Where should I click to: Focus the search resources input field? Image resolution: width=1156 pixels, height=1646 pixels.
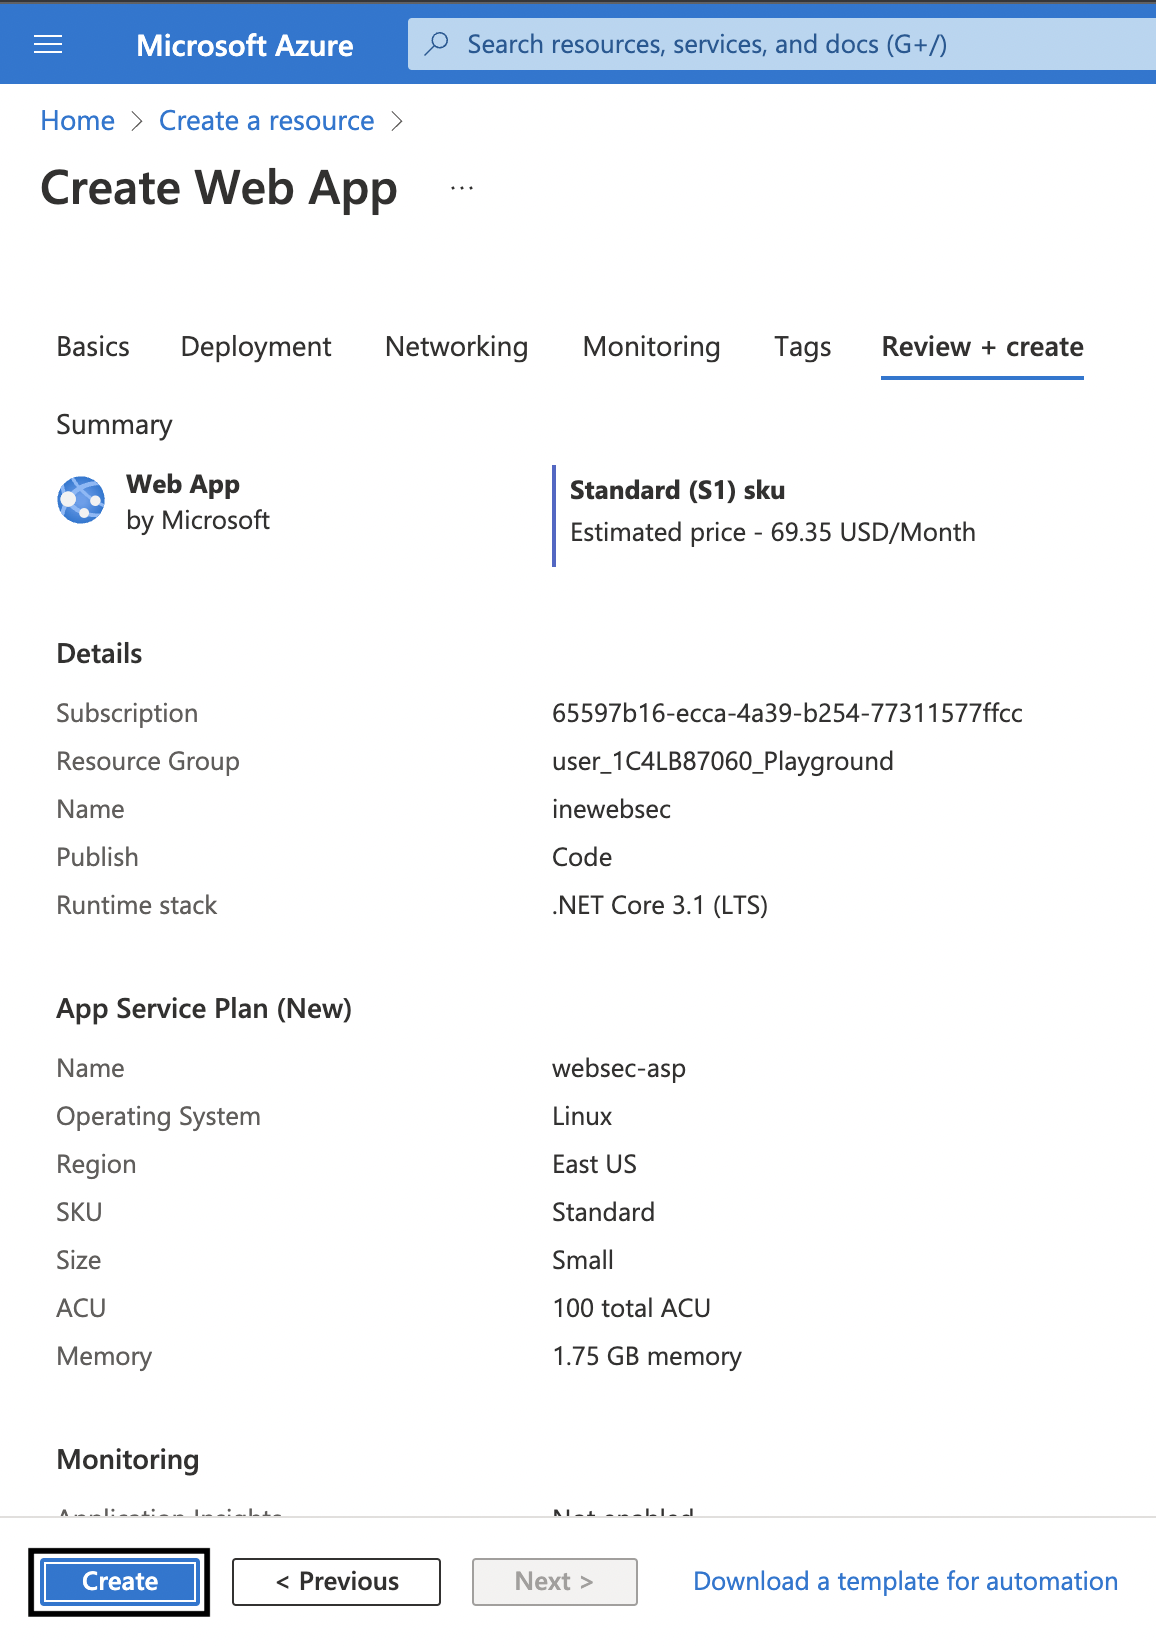point(780,44)
